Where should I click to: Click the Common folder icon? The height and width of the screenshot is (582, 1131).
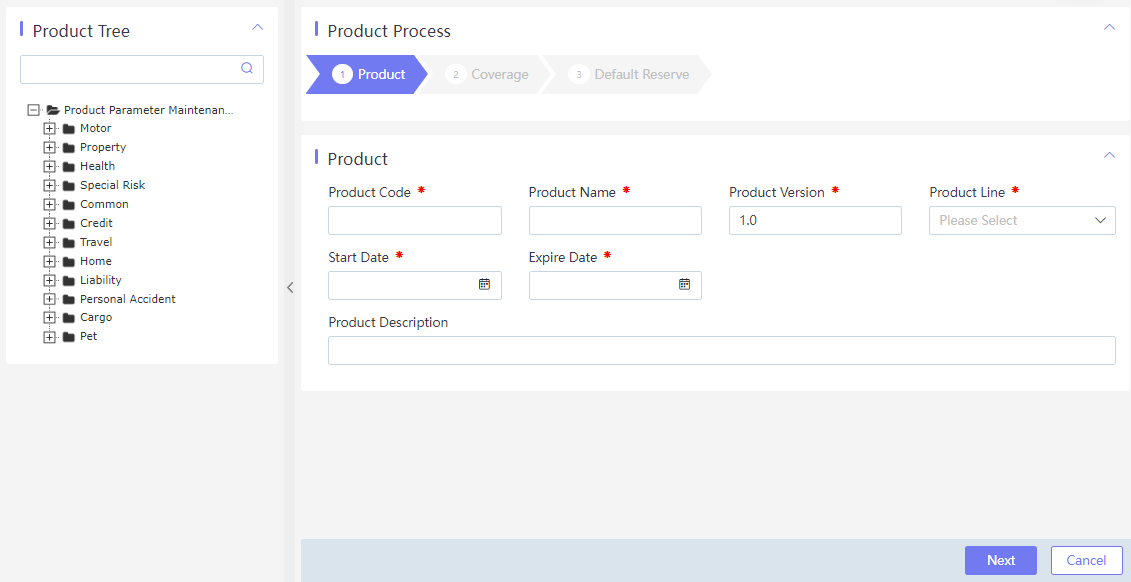coord(69,204)
